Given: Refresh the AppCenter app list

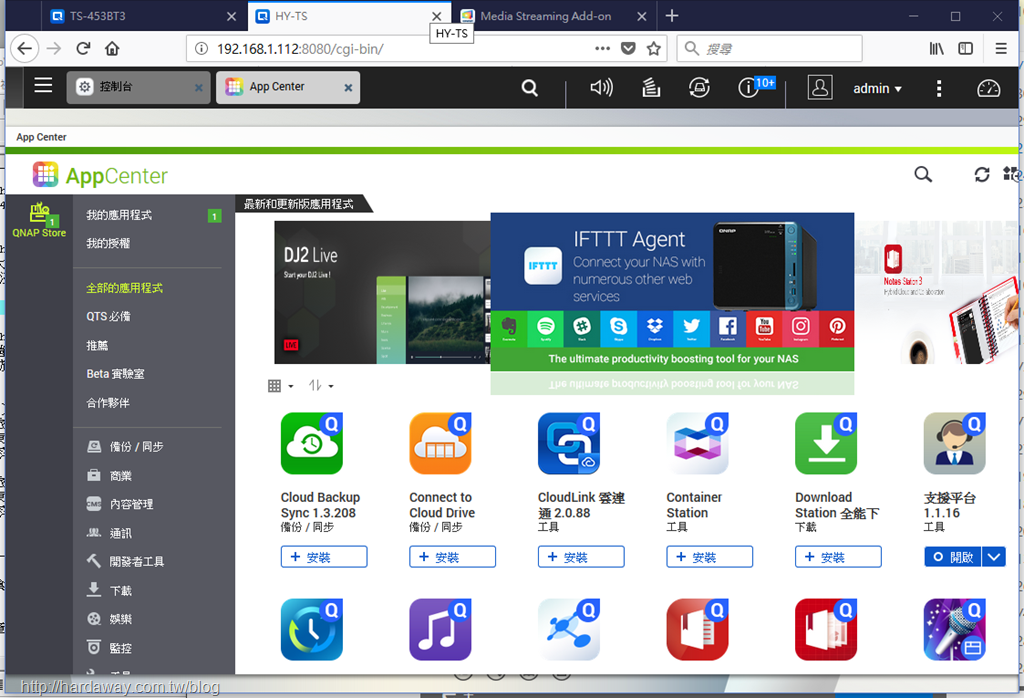Looking at the screenshot, I should pos(982,174).
